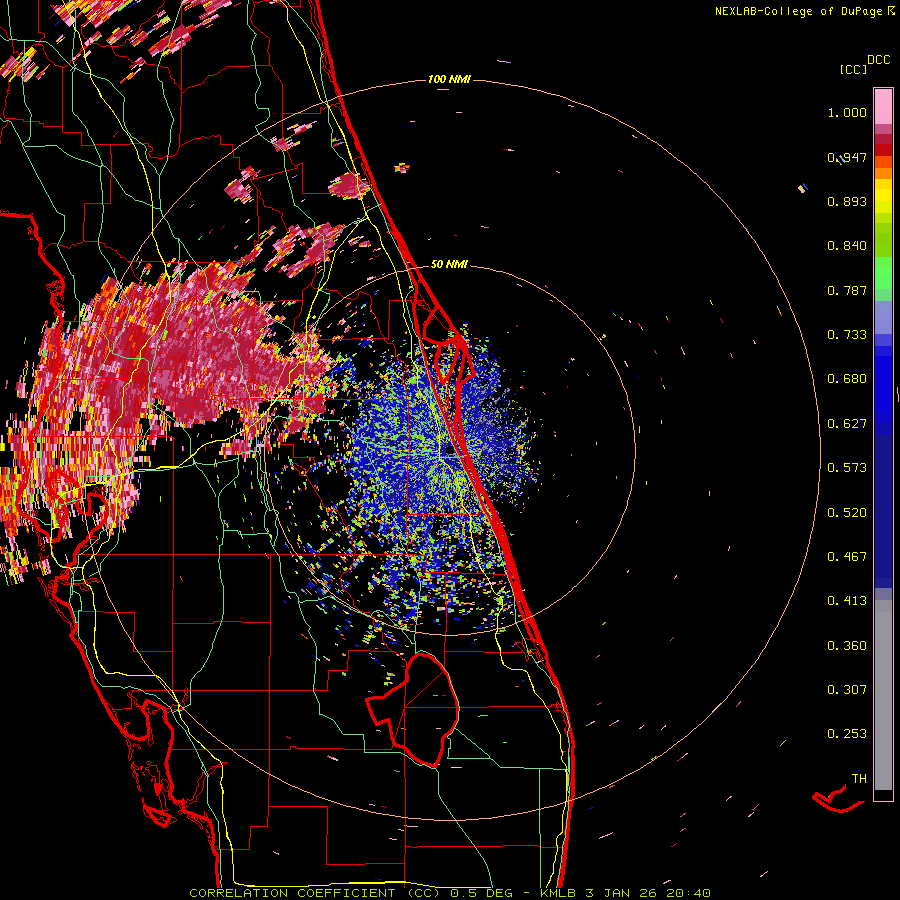This screenshot has width=900, height=900.
Task: Select the DCC product label
Action: click(x=878, y=60)
